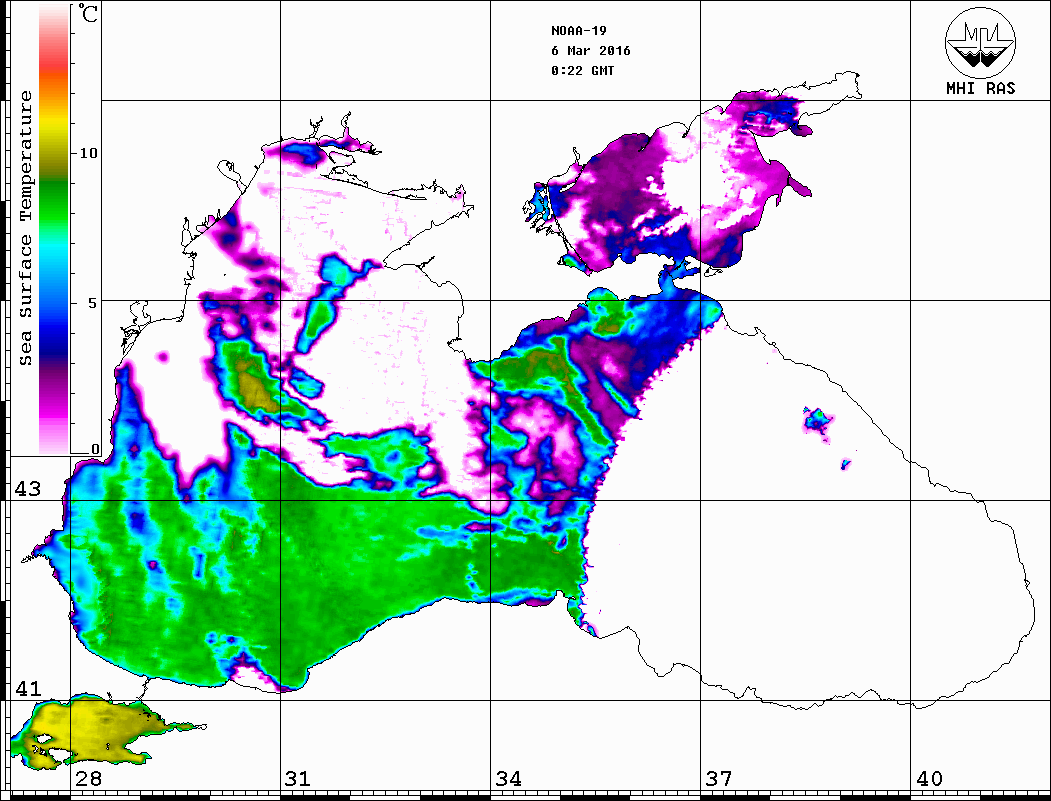Screen dimensions: 1051x801
Task: Click the MHI RAS logo emblem
Action: [x=980, y=43]
